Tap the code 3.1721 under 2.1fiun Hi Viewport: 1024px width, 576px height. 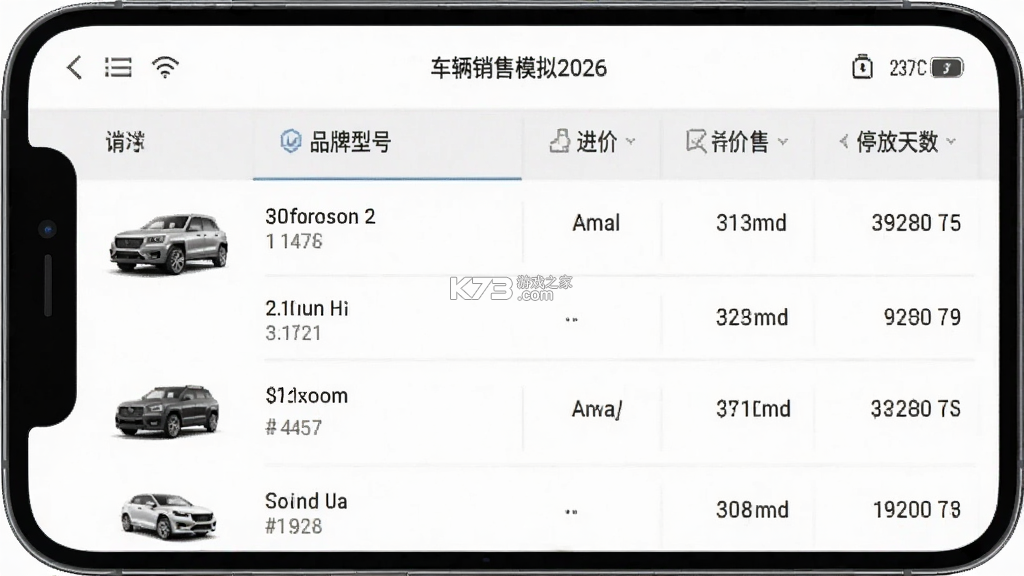[293, 333]
